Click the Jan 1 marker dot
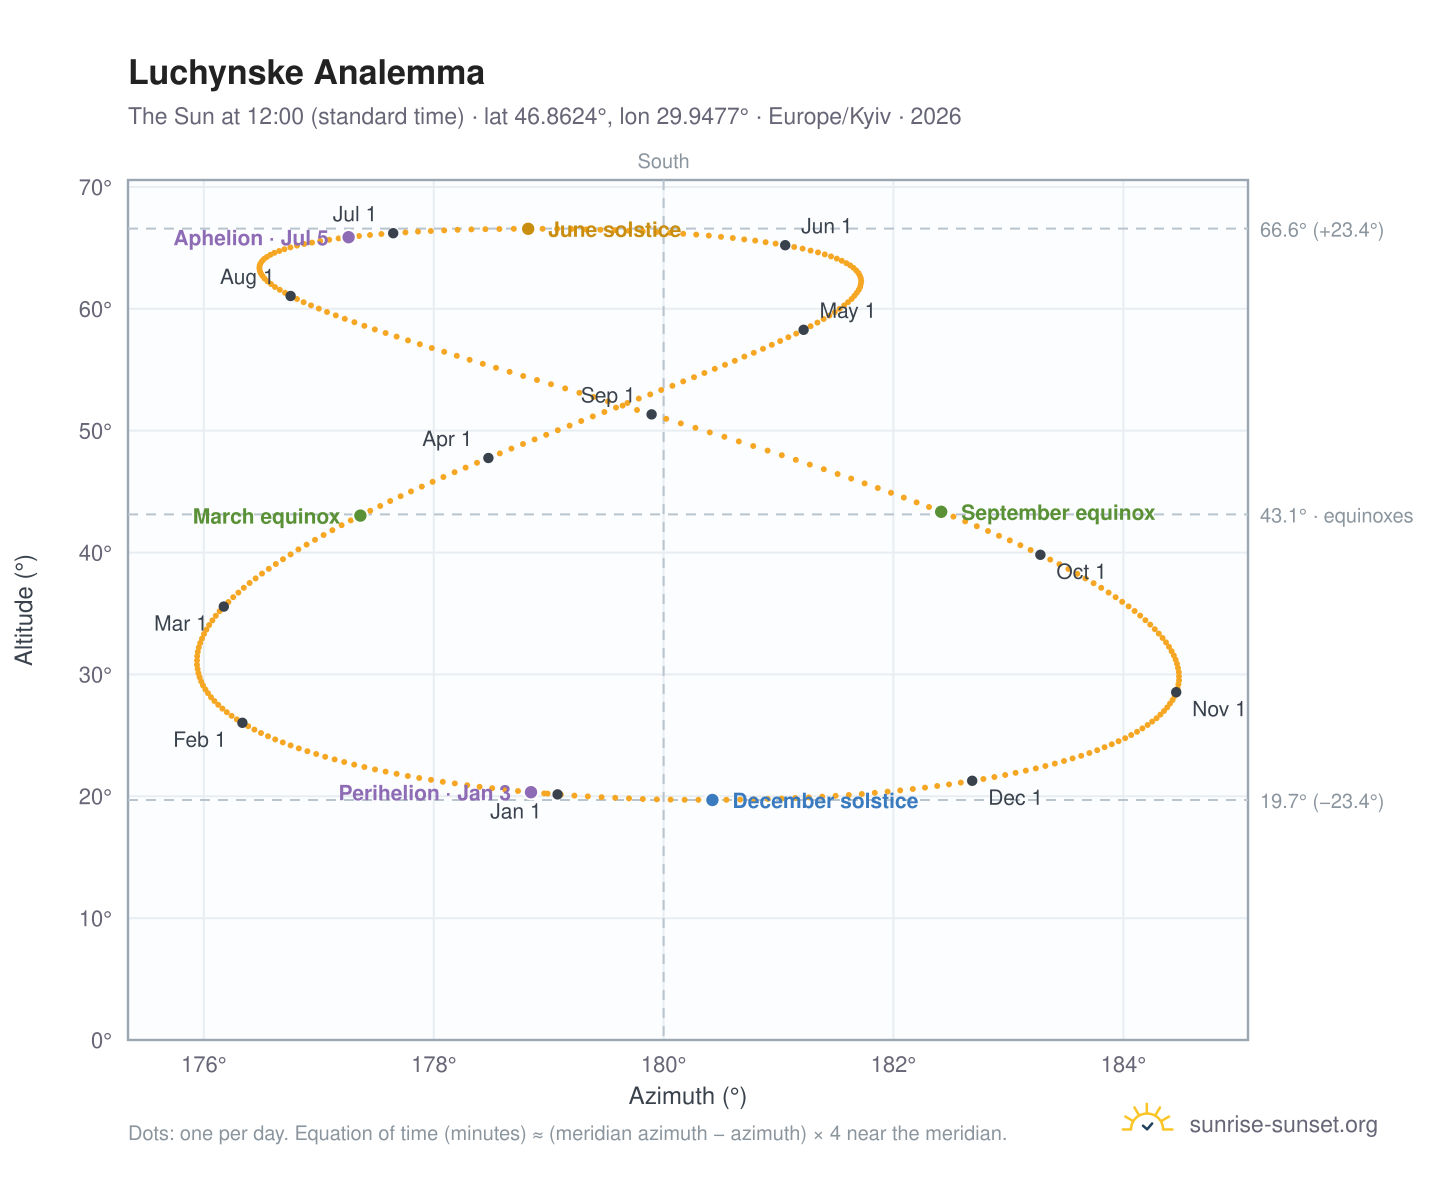The image size is (1448, 1188). point(558,795)
